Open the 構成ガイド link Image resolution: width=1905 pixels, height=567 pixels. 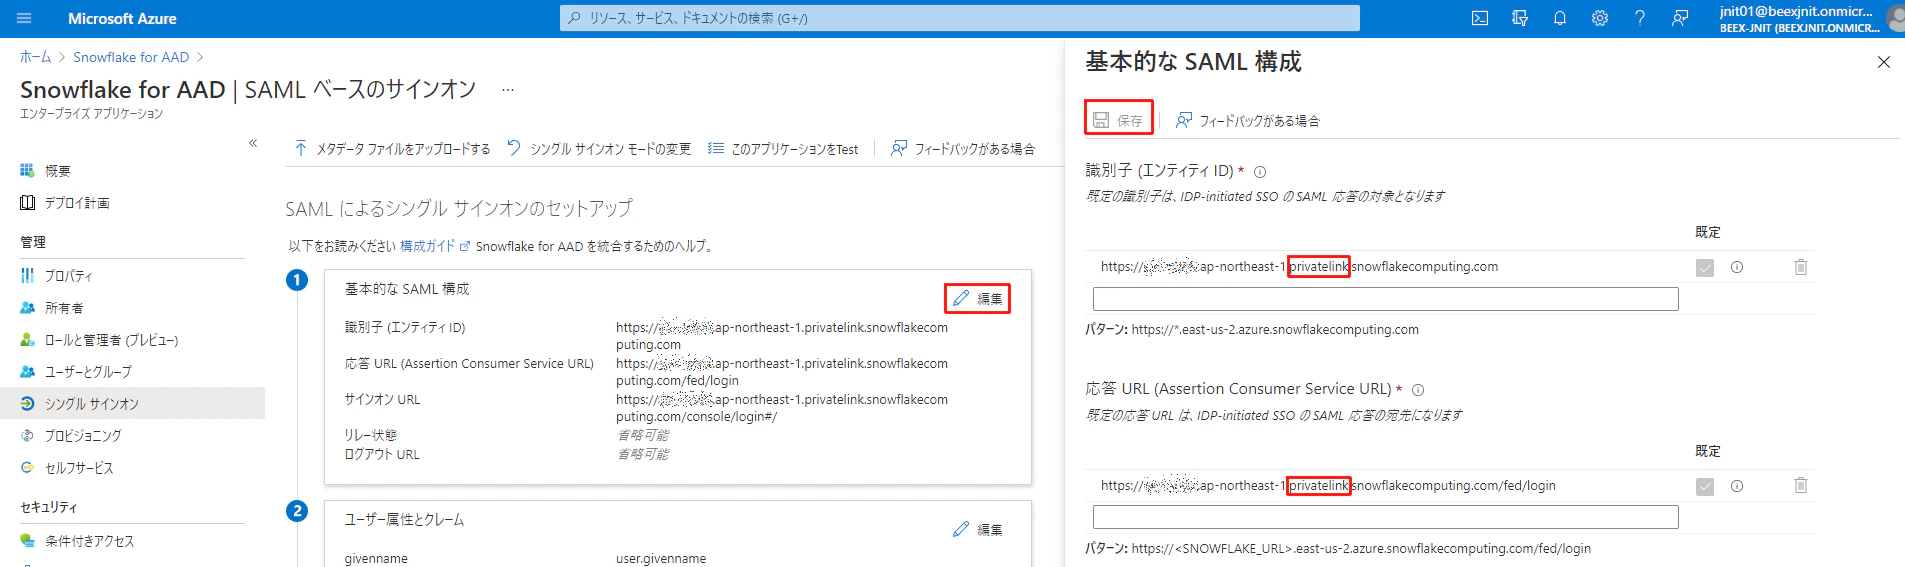tap(434, 246)
